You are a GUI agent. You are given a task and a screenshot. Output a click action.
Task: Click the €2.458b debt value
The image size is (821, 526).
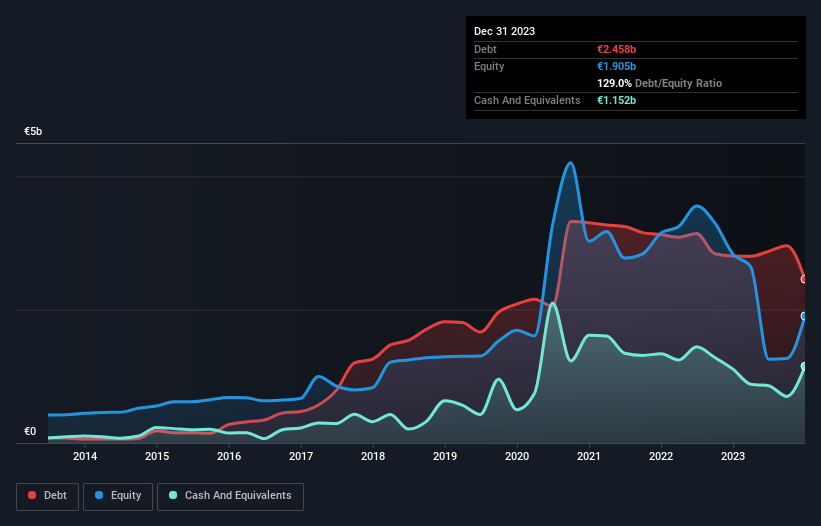tap(616, 49)
